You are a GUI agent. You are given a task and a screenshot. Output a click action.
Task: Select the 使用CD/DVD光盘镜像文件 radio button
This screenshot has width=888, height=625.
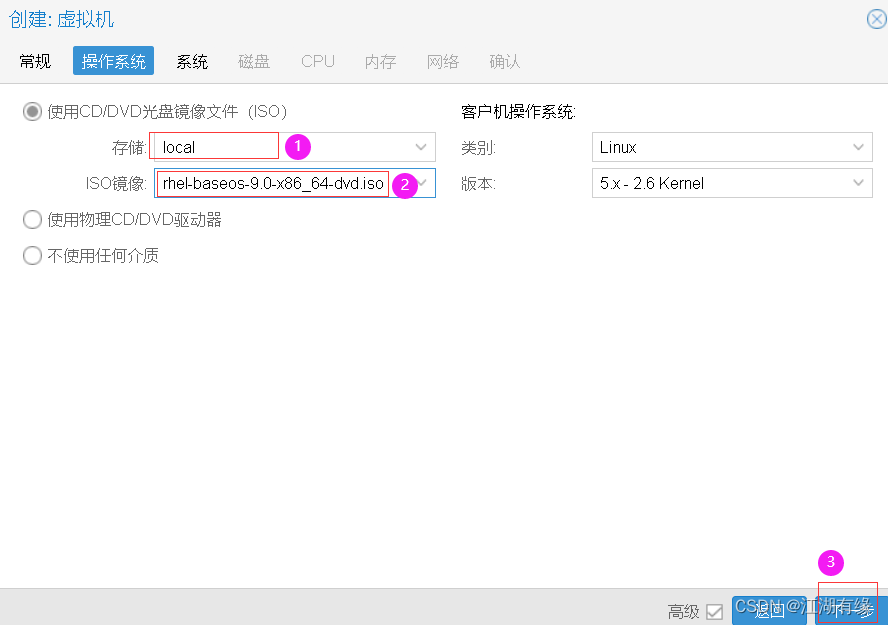tap(31, 110)
